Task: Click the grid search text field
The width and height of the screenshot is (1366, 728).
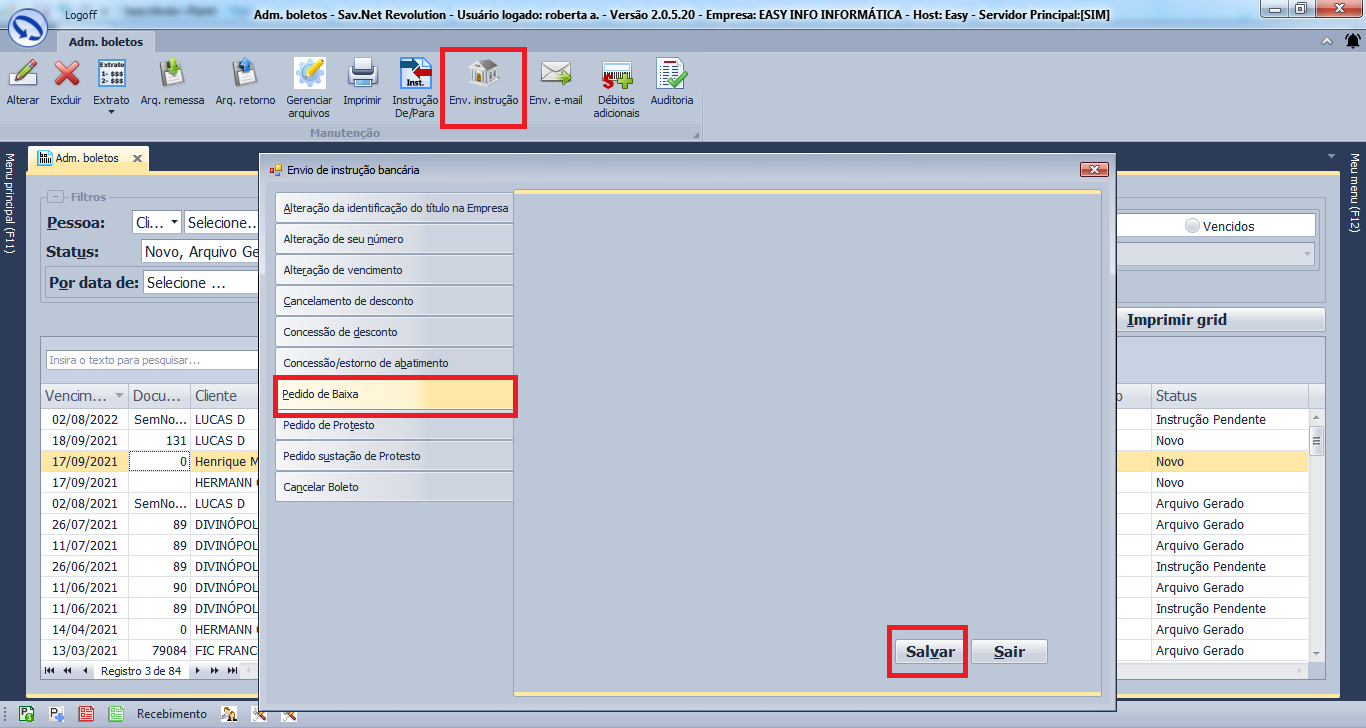Action: (x=152, y=360)
